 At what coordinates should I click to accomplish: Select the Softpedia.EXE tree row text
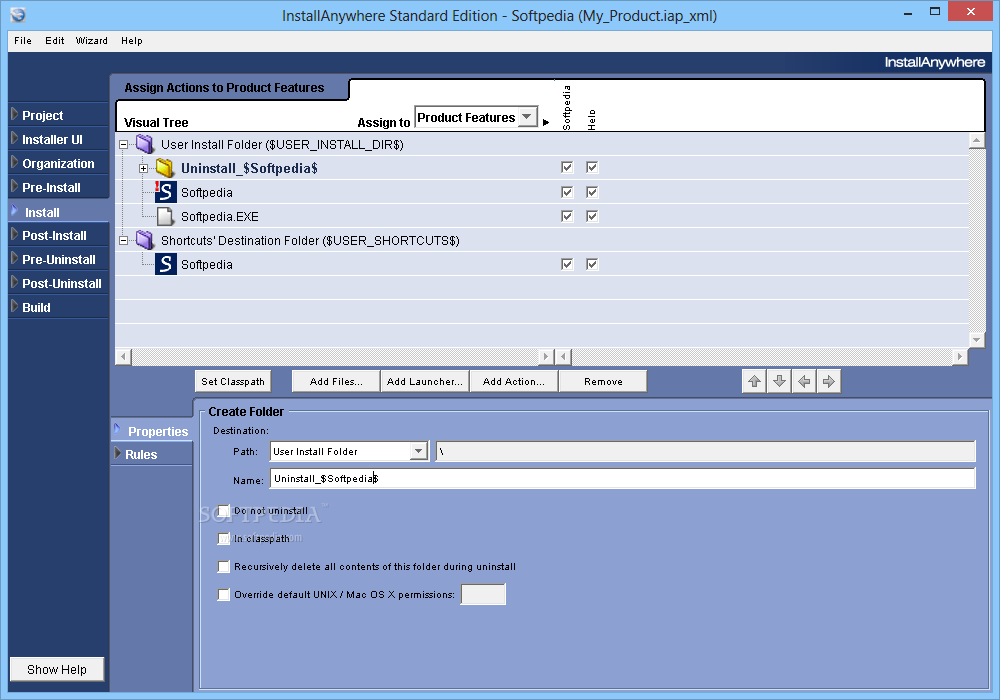click(220, 217)
